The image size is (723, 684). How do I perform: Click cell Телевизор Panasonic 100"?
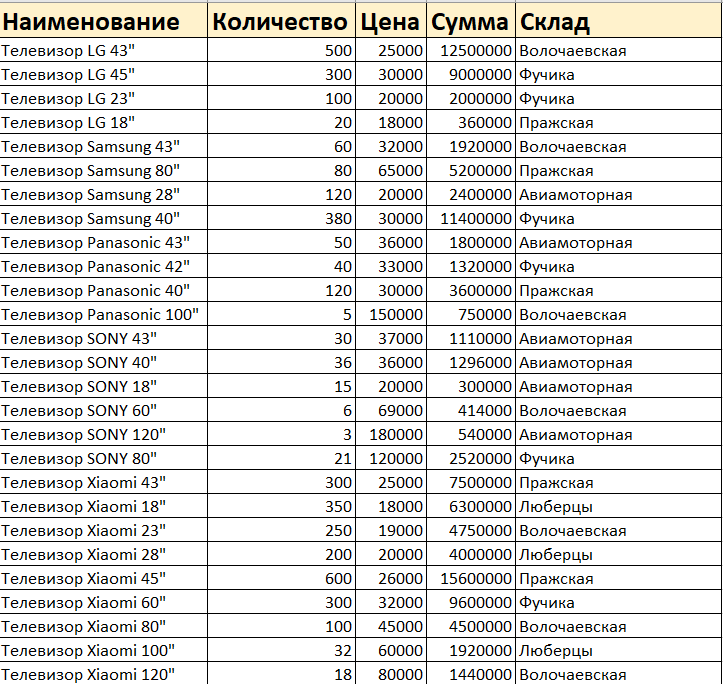103,314
